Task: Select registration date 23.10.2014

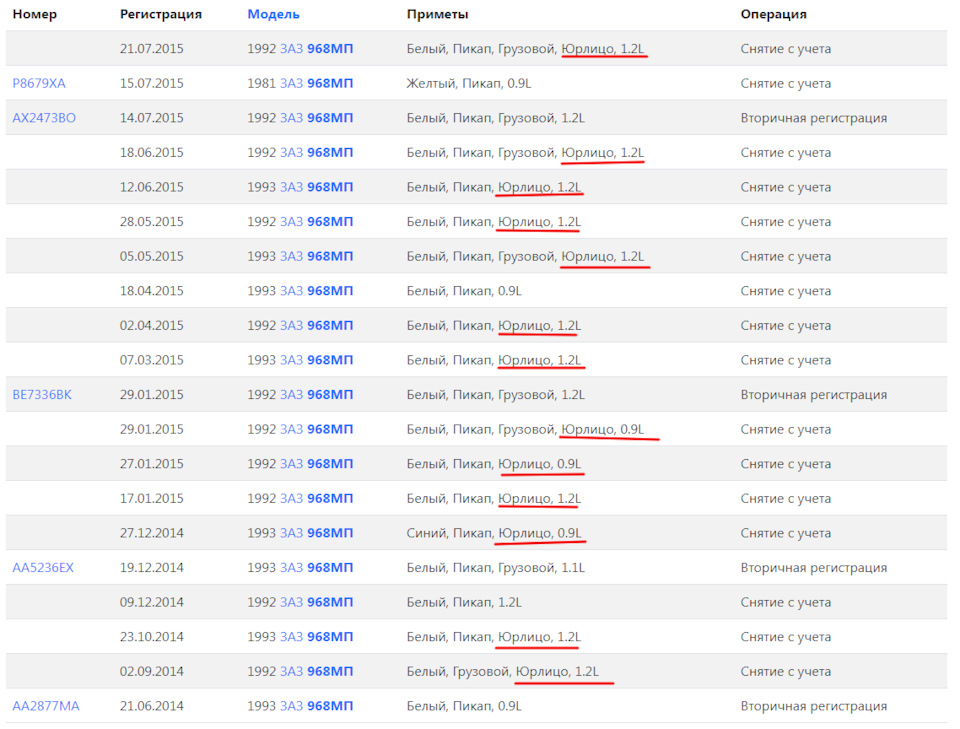Action: point(151,637)
